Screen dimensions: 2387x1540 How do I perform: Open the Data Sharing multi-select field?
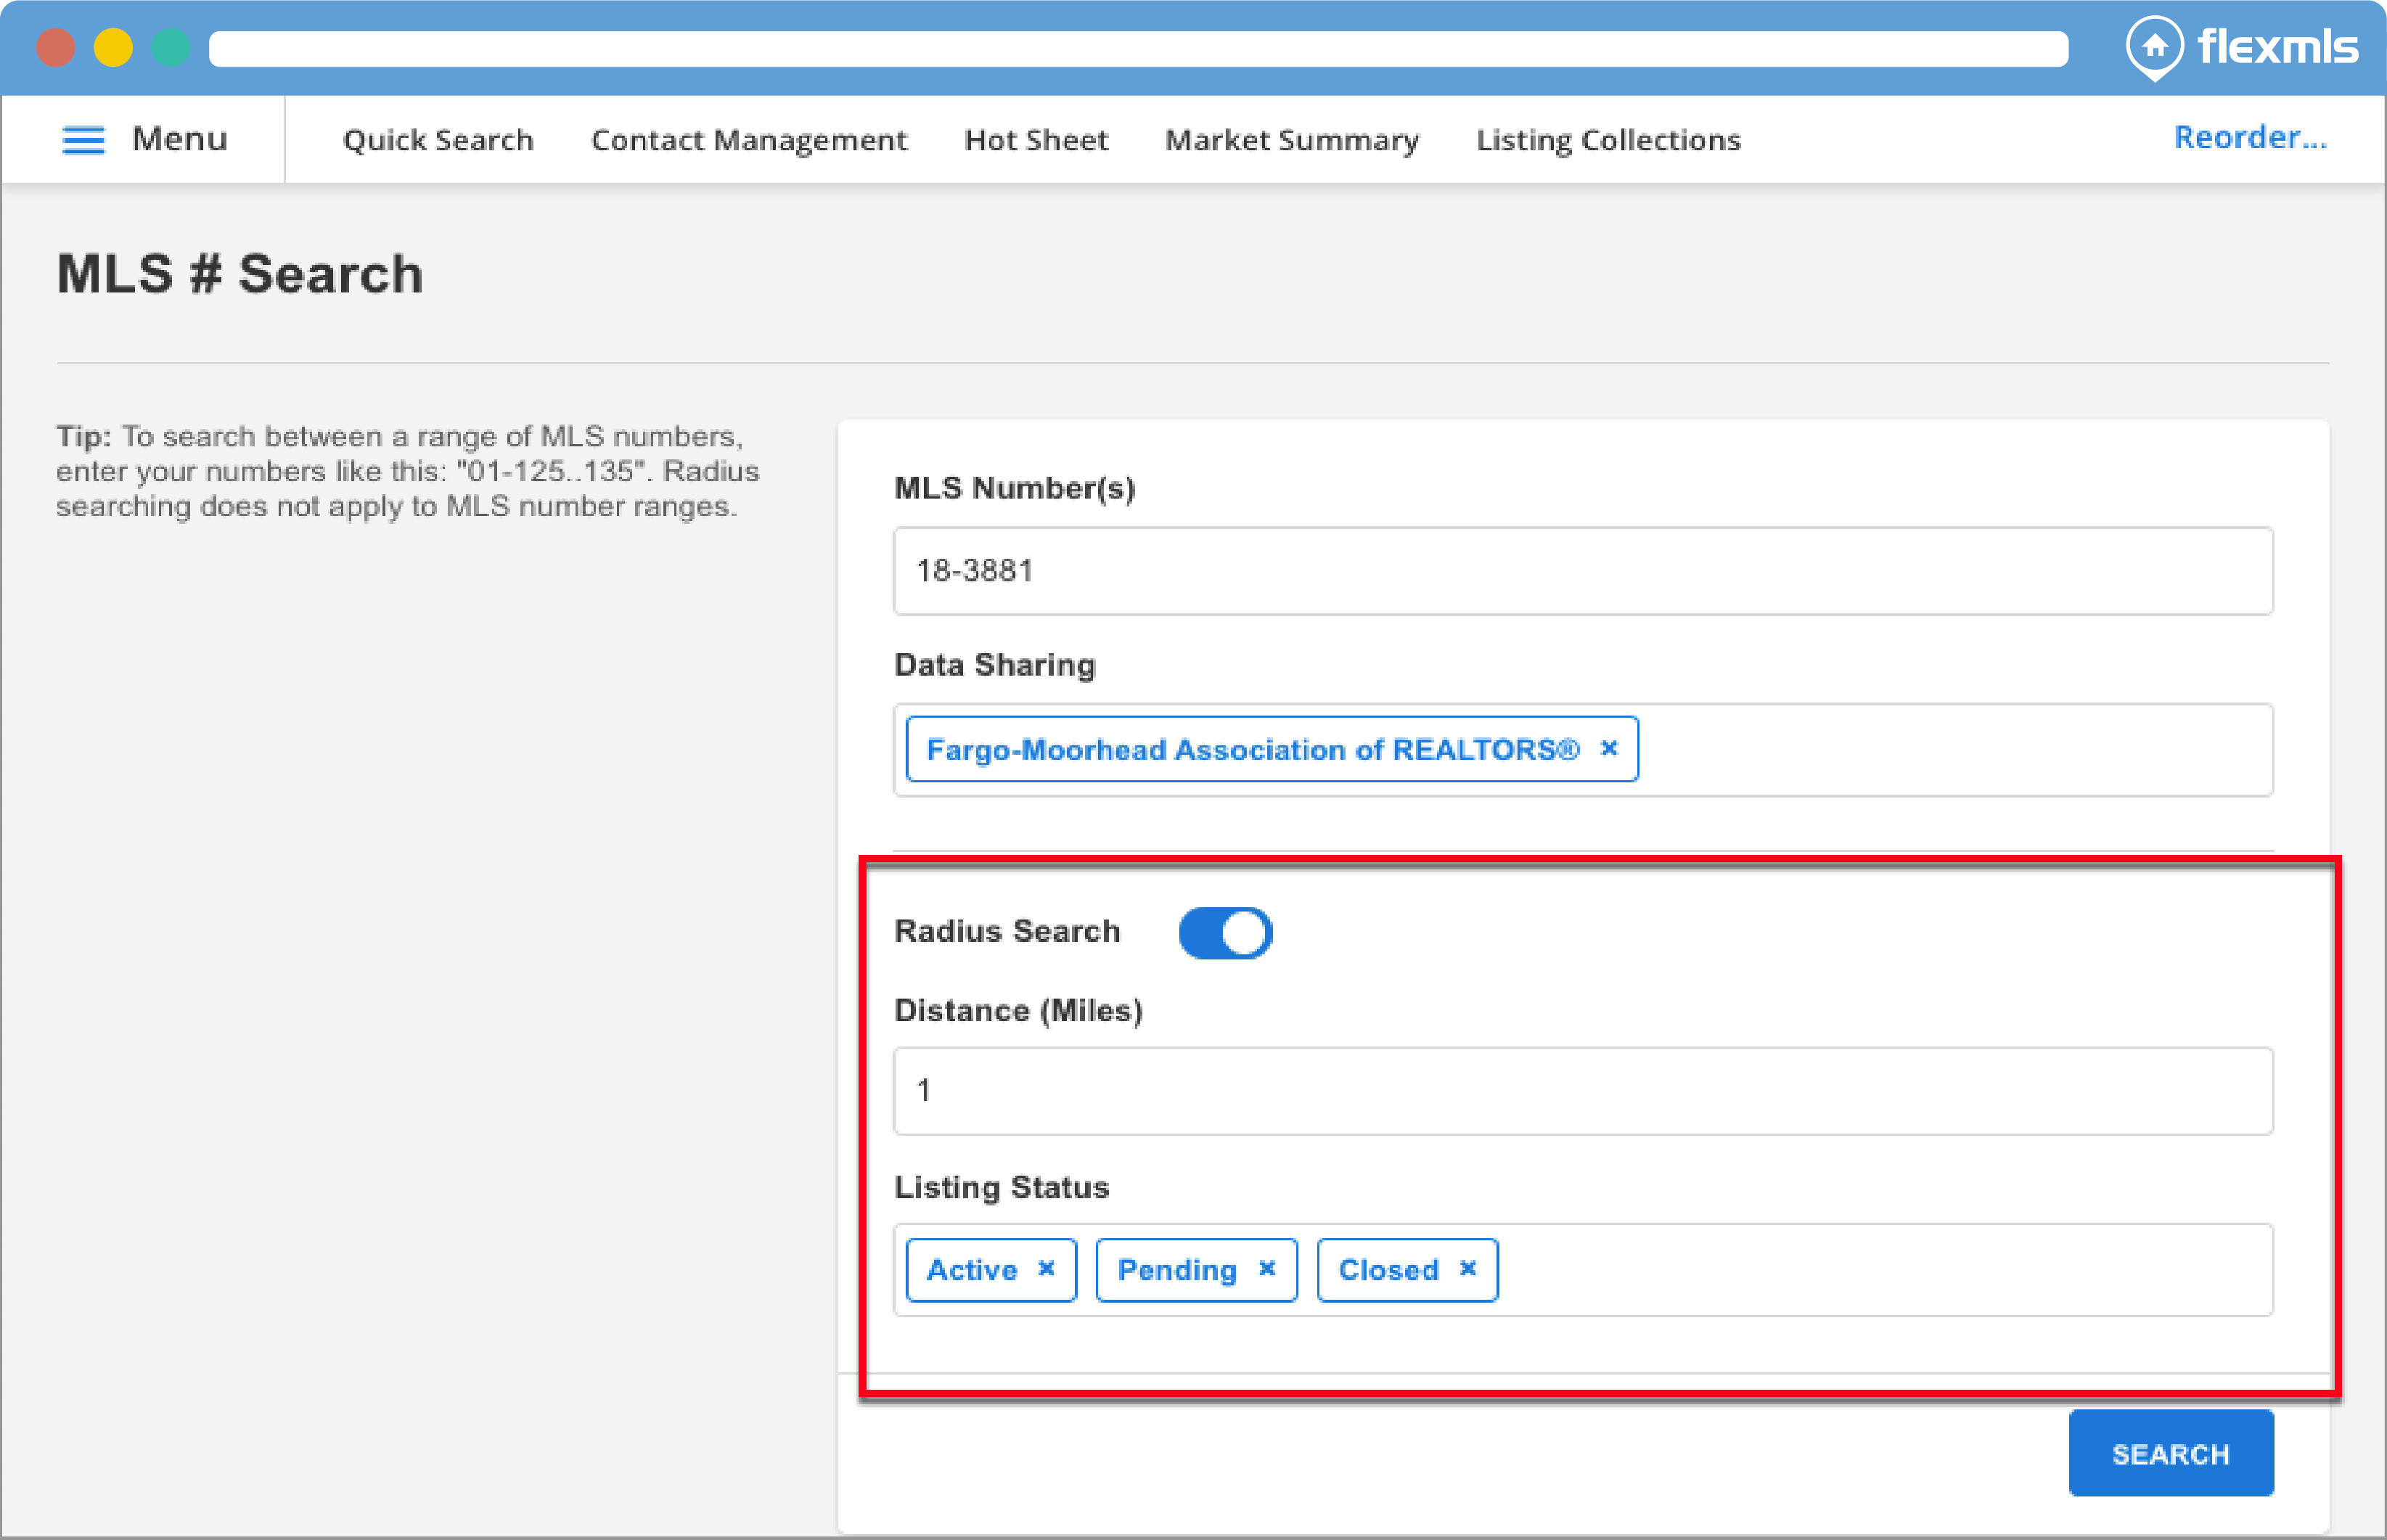[x=1950, y=750]
